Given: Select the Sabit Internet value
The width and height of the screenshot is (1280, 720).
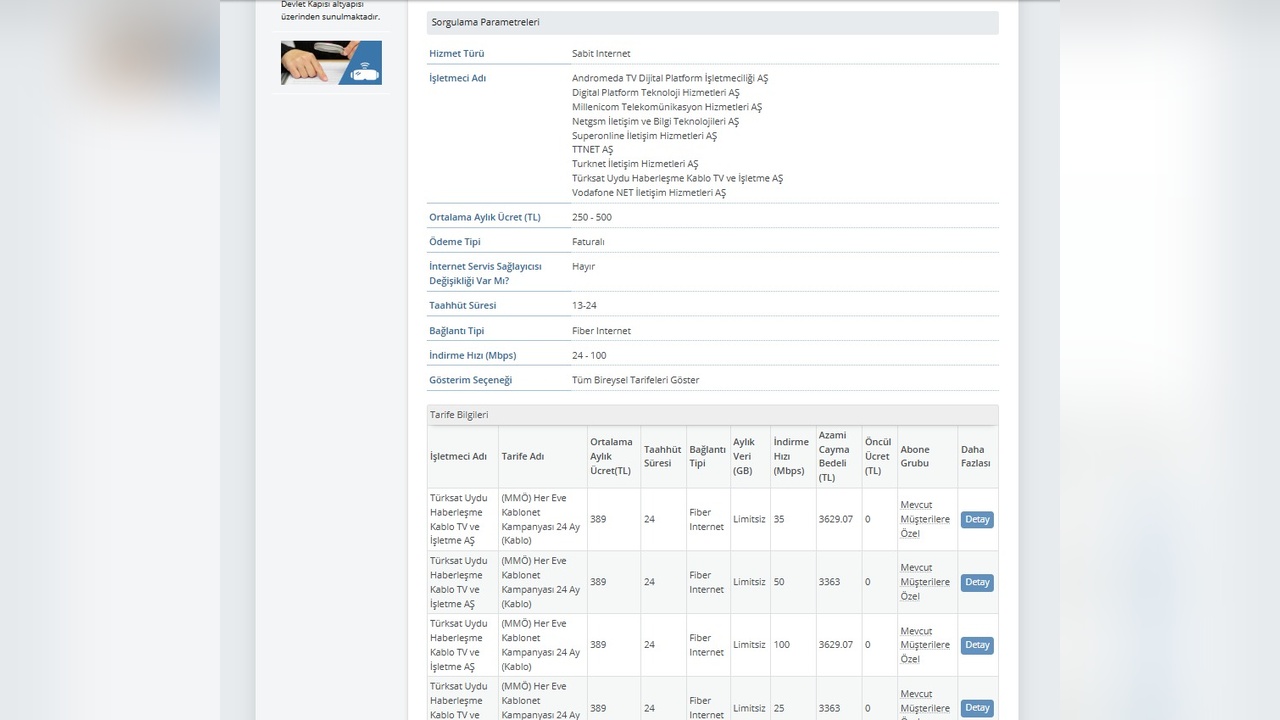Looking at the screenshot, I should coord(601,53).
